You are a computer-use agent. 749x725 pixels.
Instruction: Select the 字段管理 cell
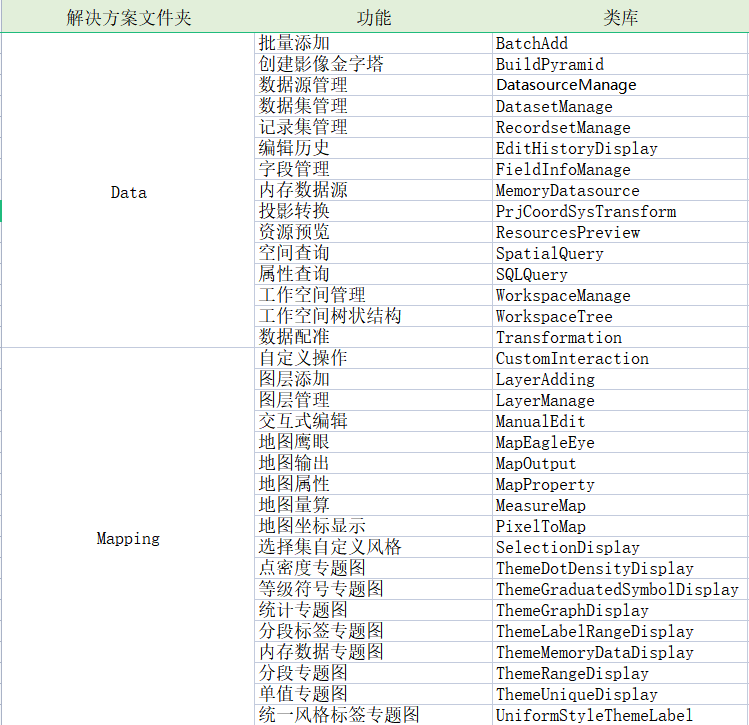point(374,170)
